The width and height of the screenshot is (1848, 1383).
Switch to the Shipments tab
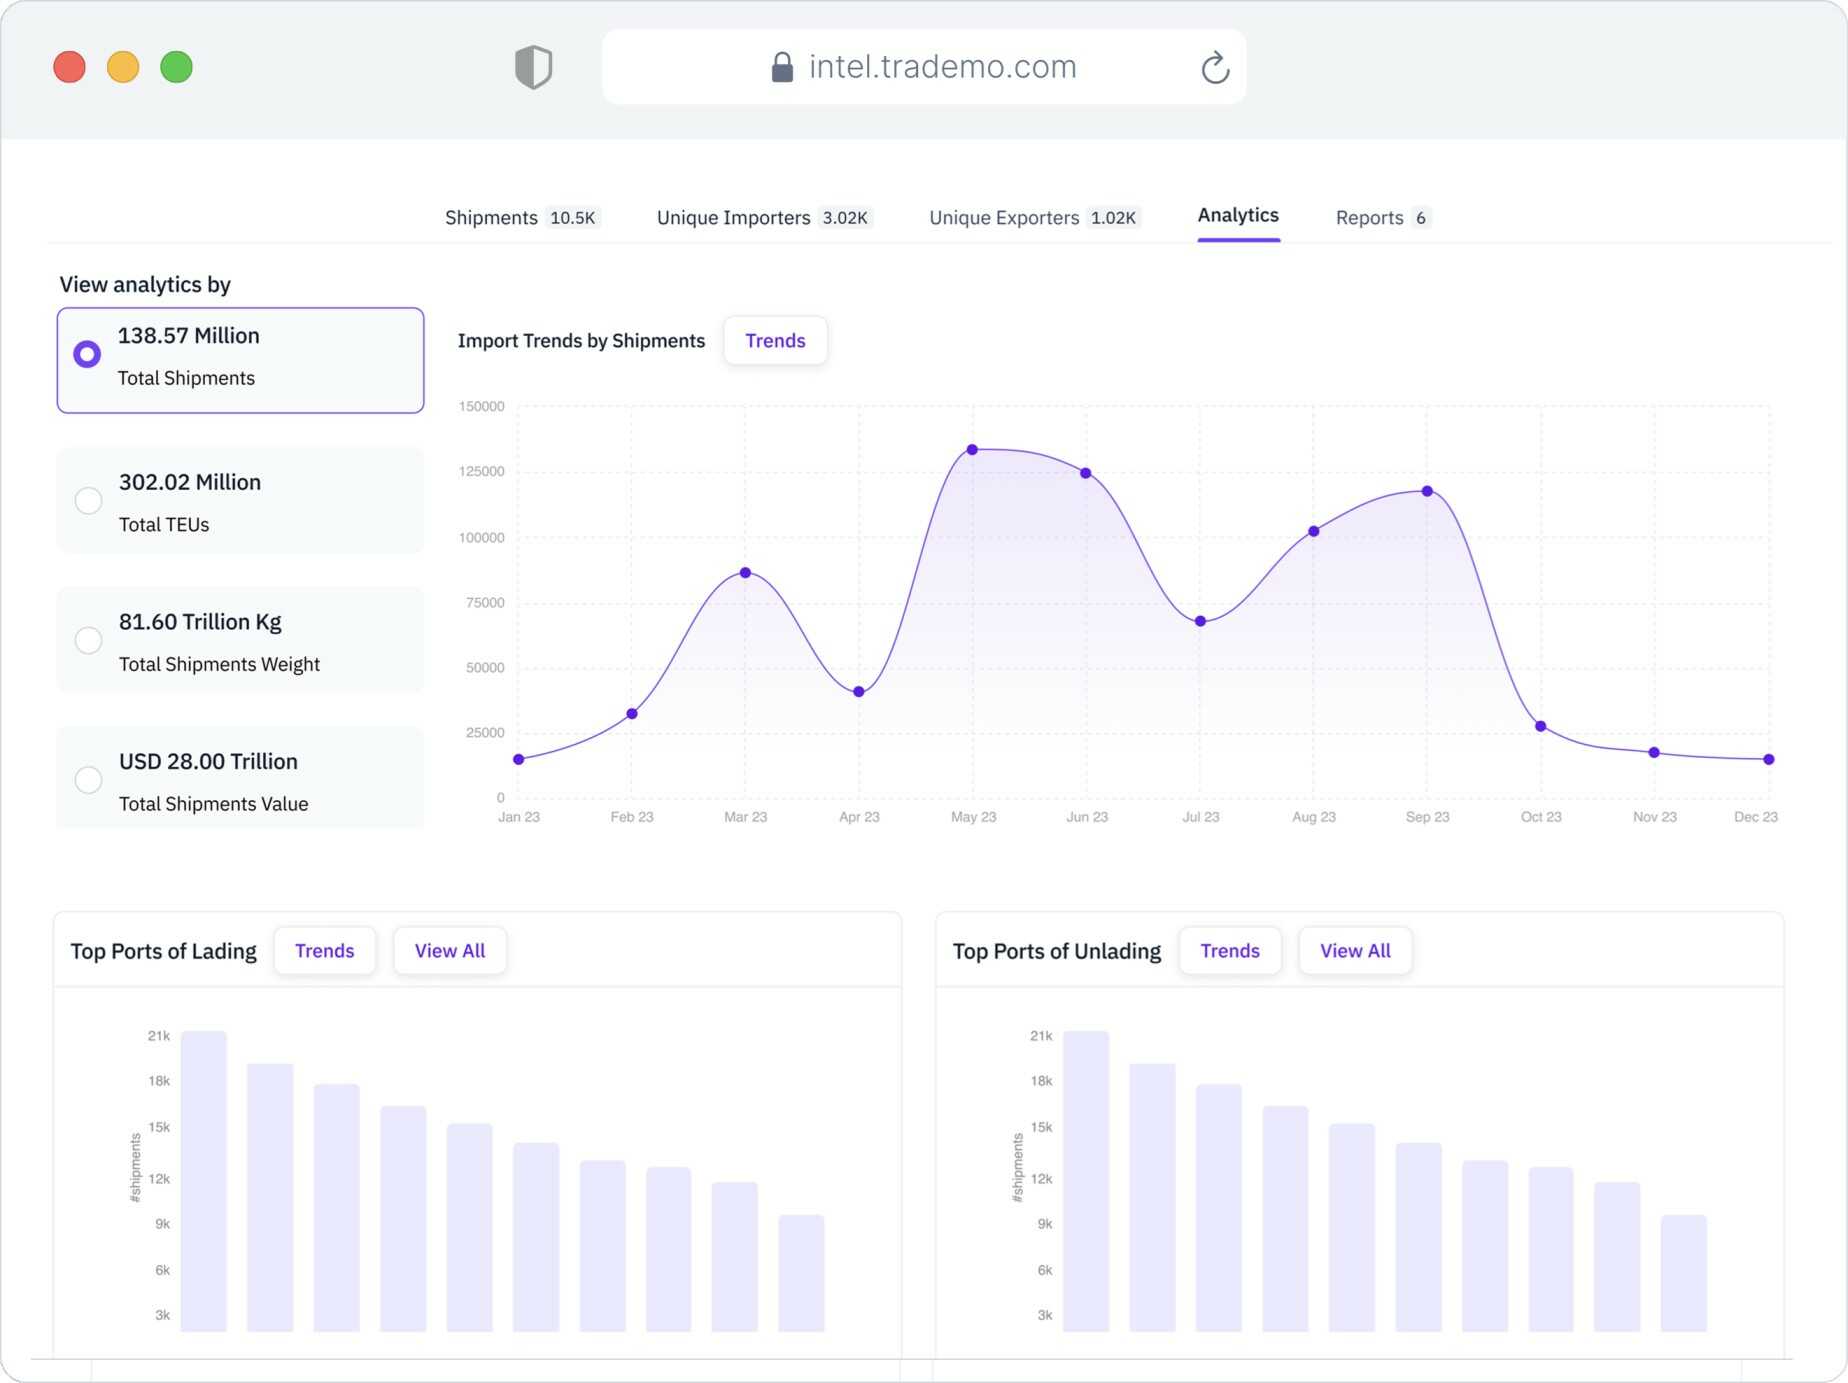[492, 217]
